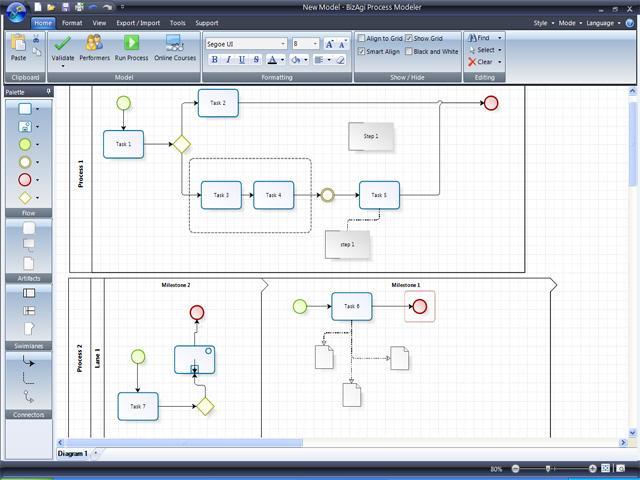Toggle italic formatting
Screen dimensions: 640x480
coord(228,60)
